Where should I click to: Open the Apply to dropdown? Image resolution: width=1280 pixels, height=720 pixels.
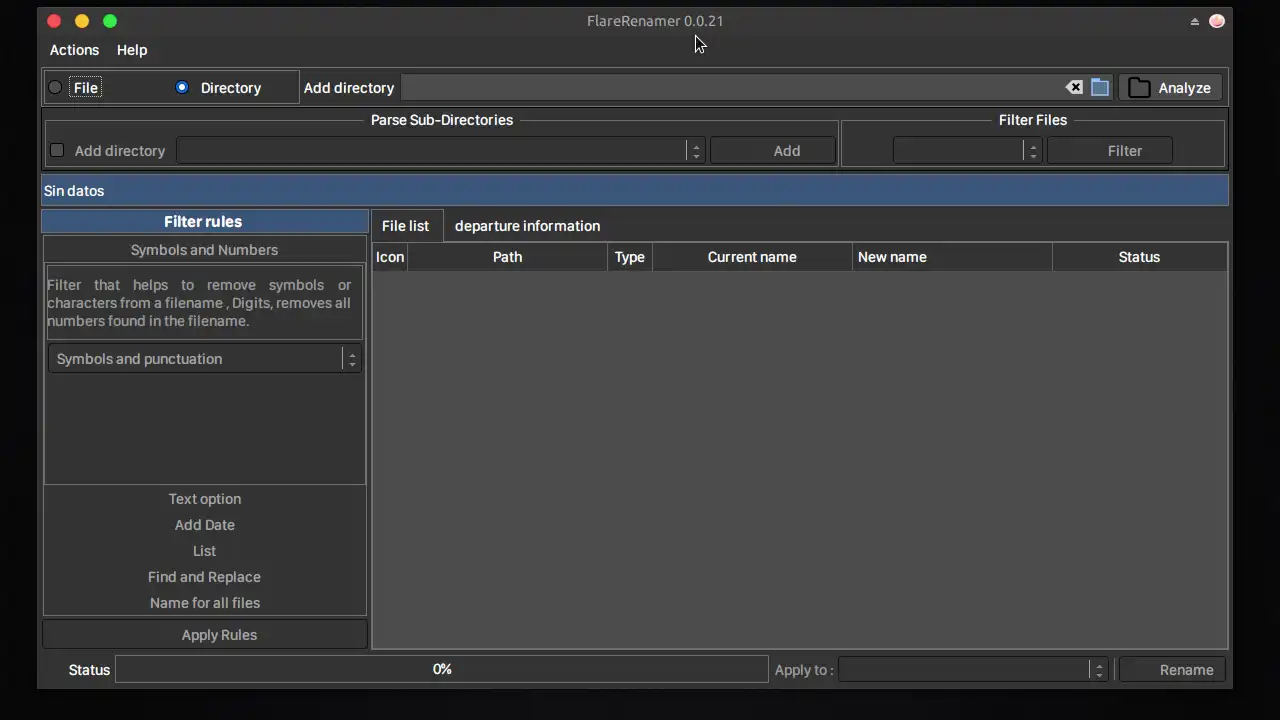pyautogui.click(x=973, y=670)
